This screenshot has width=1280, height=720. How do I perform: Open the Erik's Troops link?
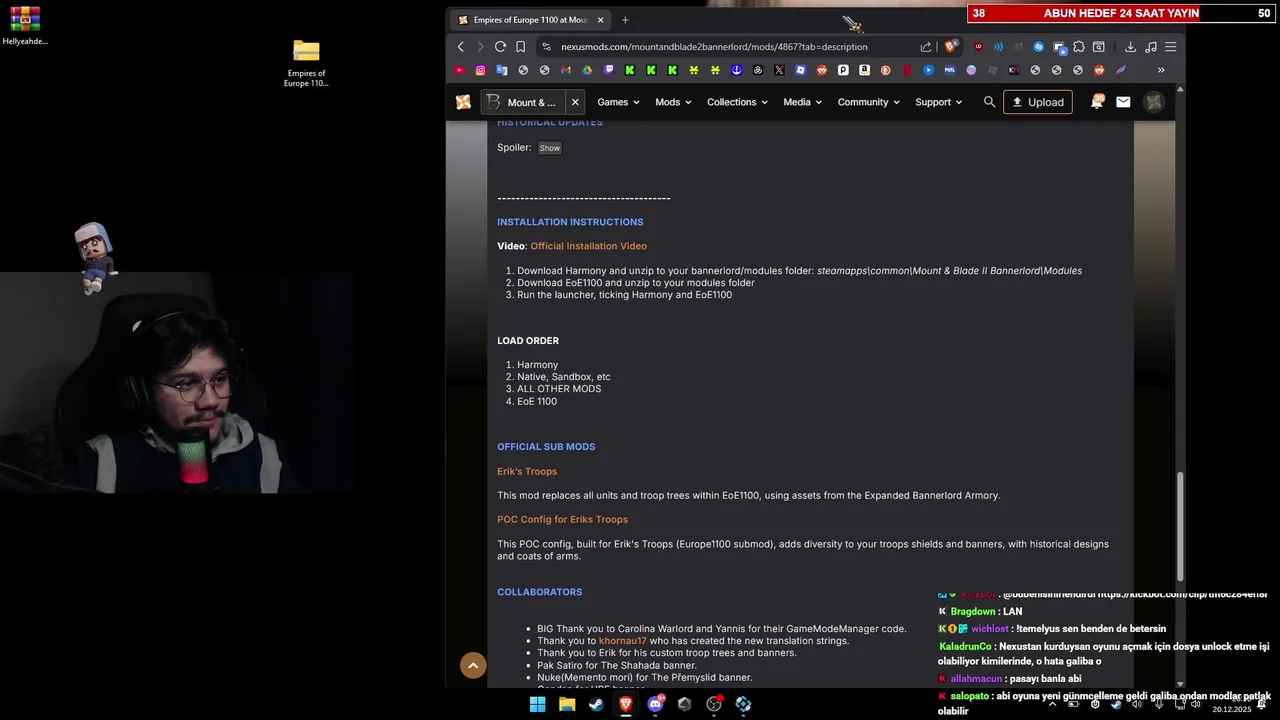point(527,471)
